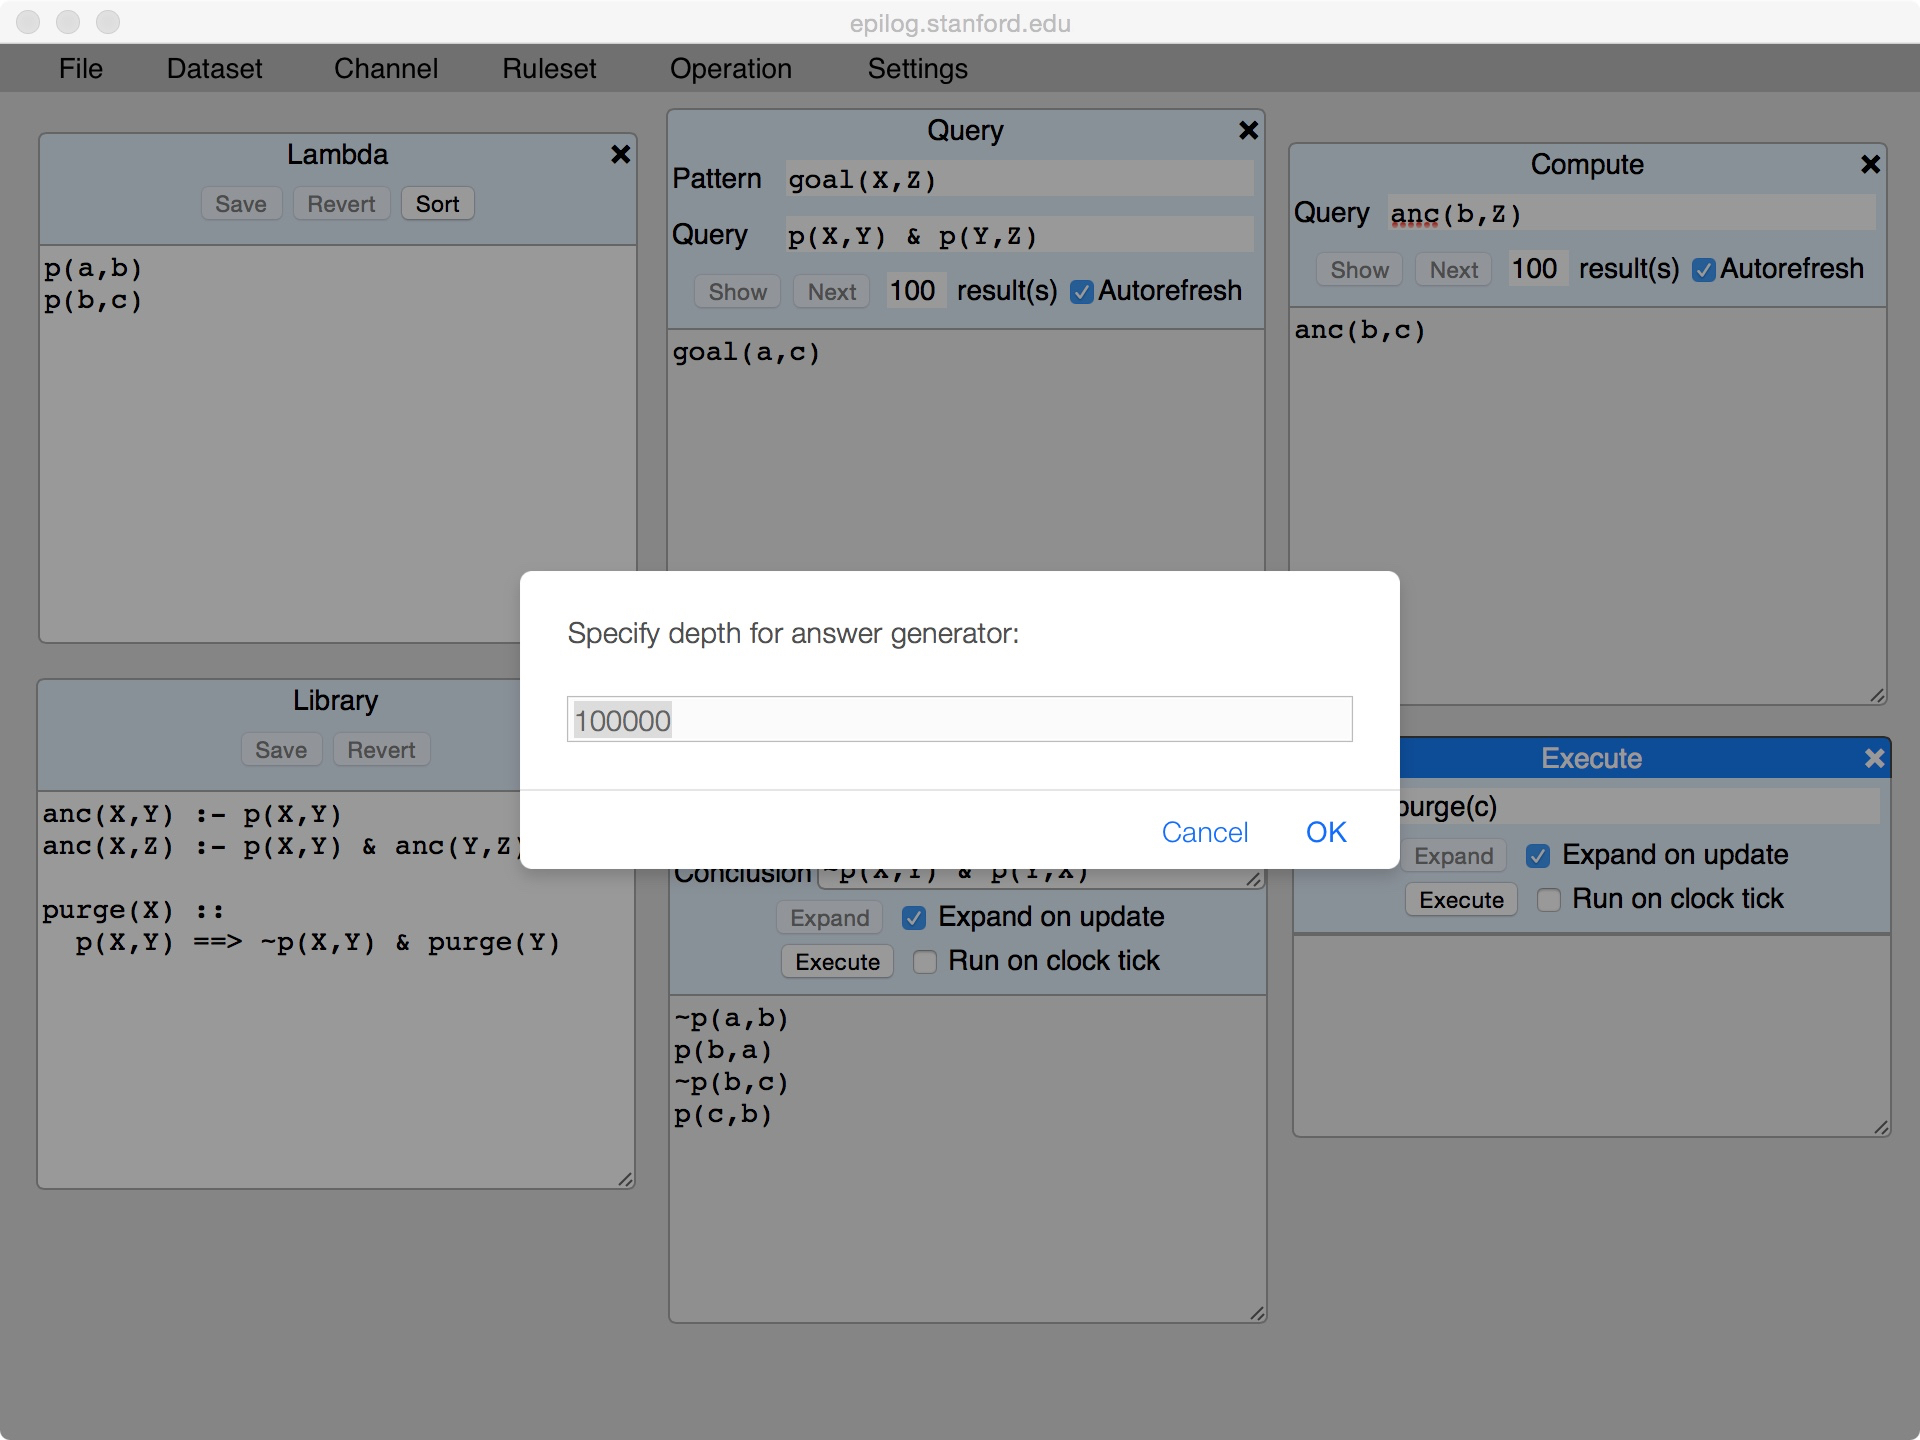Click the depth value input field
The width and height of the screenshot is (1920, 1440).
point(959,719)
